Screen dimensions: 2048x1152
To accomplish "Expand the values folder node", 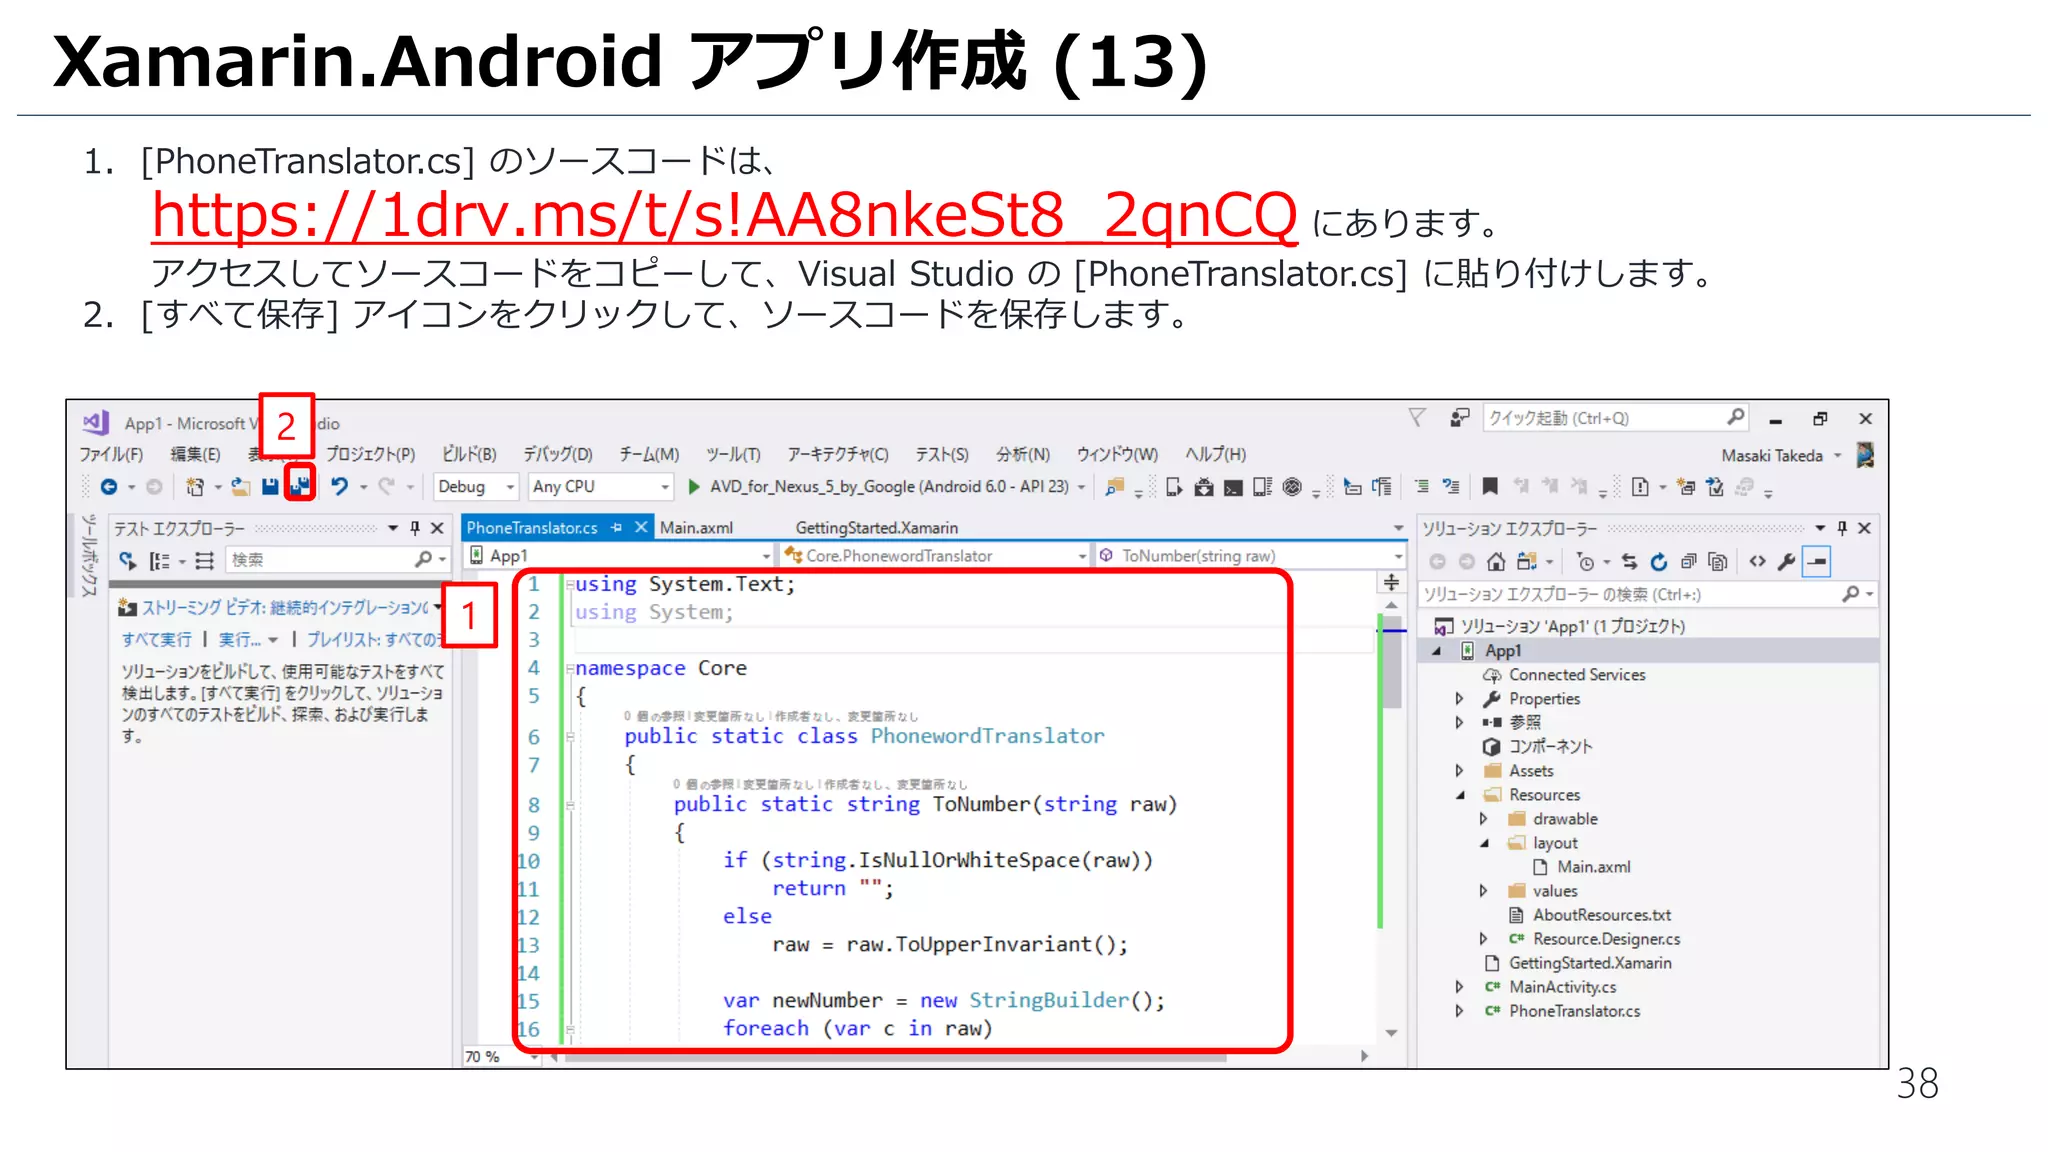I will 1483,891.
